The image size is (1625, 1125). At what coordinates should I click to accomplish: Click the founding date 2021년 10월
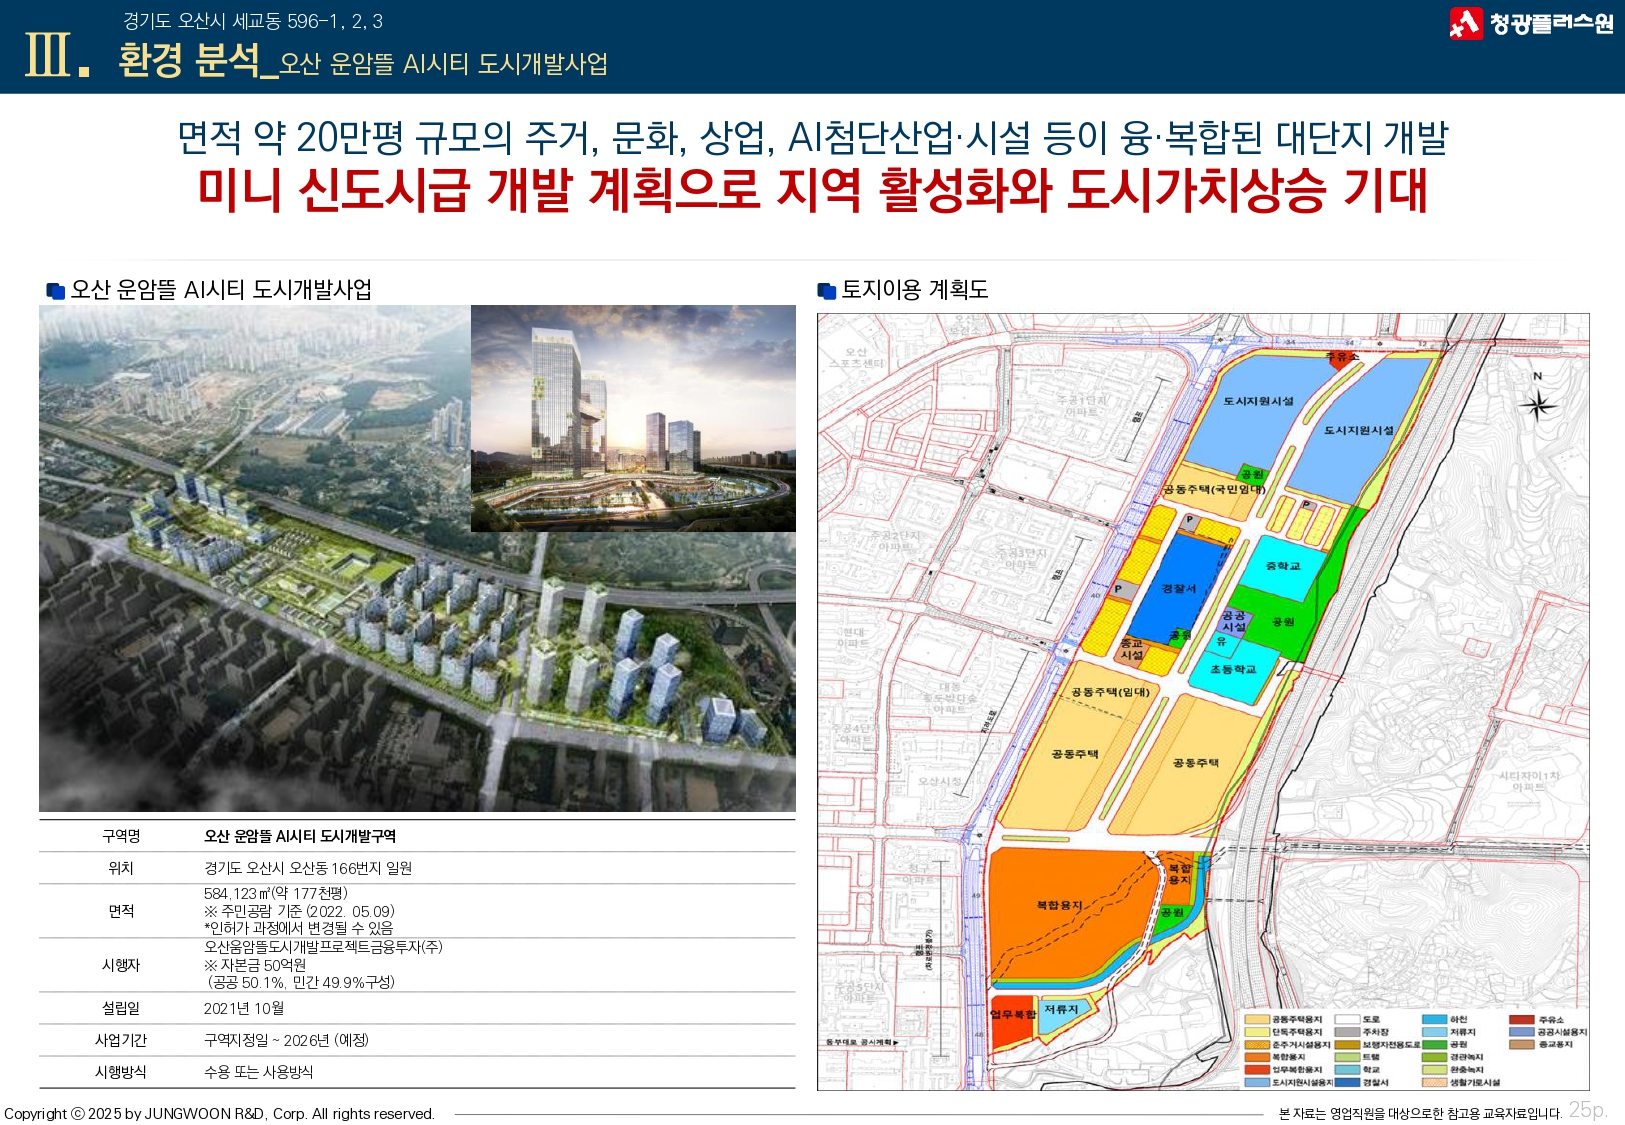point(244,1008)
